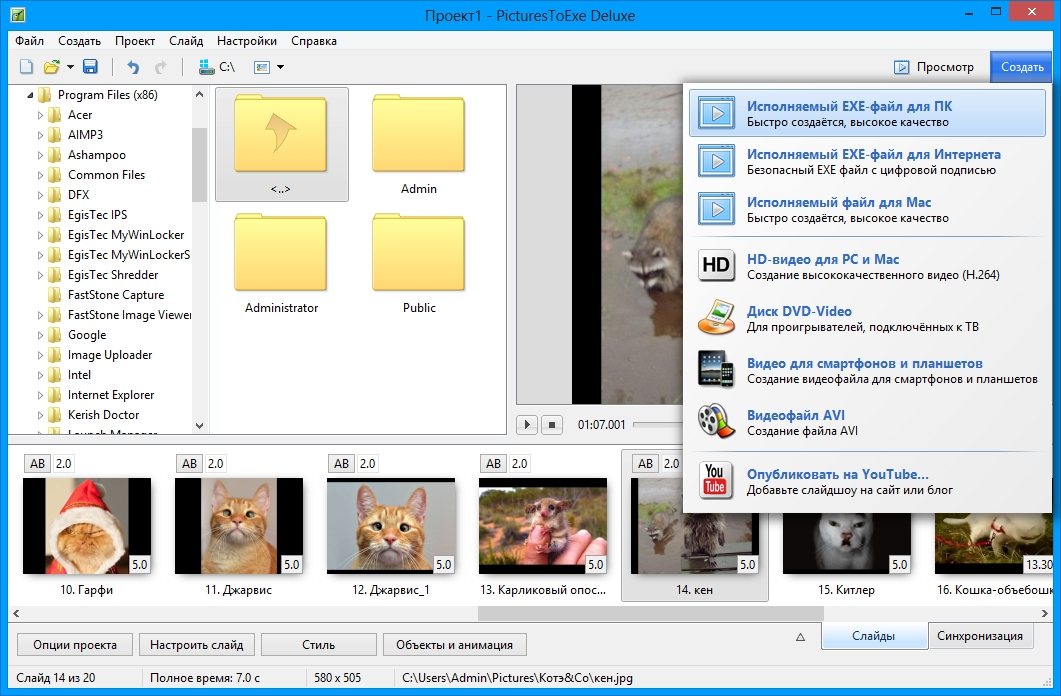Click the AB transition icon on Джарвис_1 slide
The image size is (1061, 696).
[341, 463]
